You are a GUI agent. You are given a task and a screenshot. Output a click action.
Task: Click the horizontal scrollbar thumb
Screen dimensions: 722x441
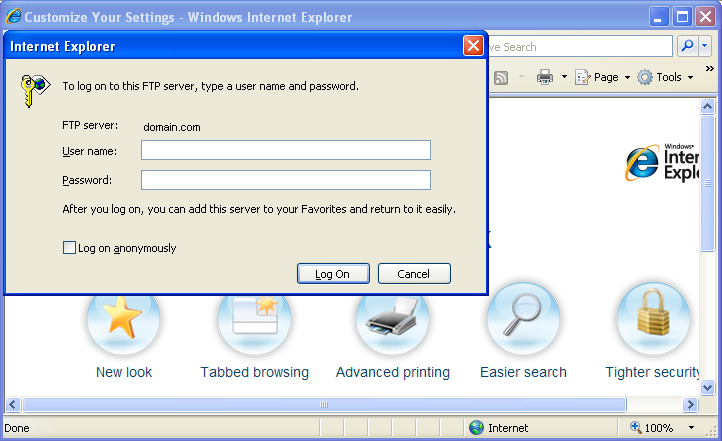[324, 405]
